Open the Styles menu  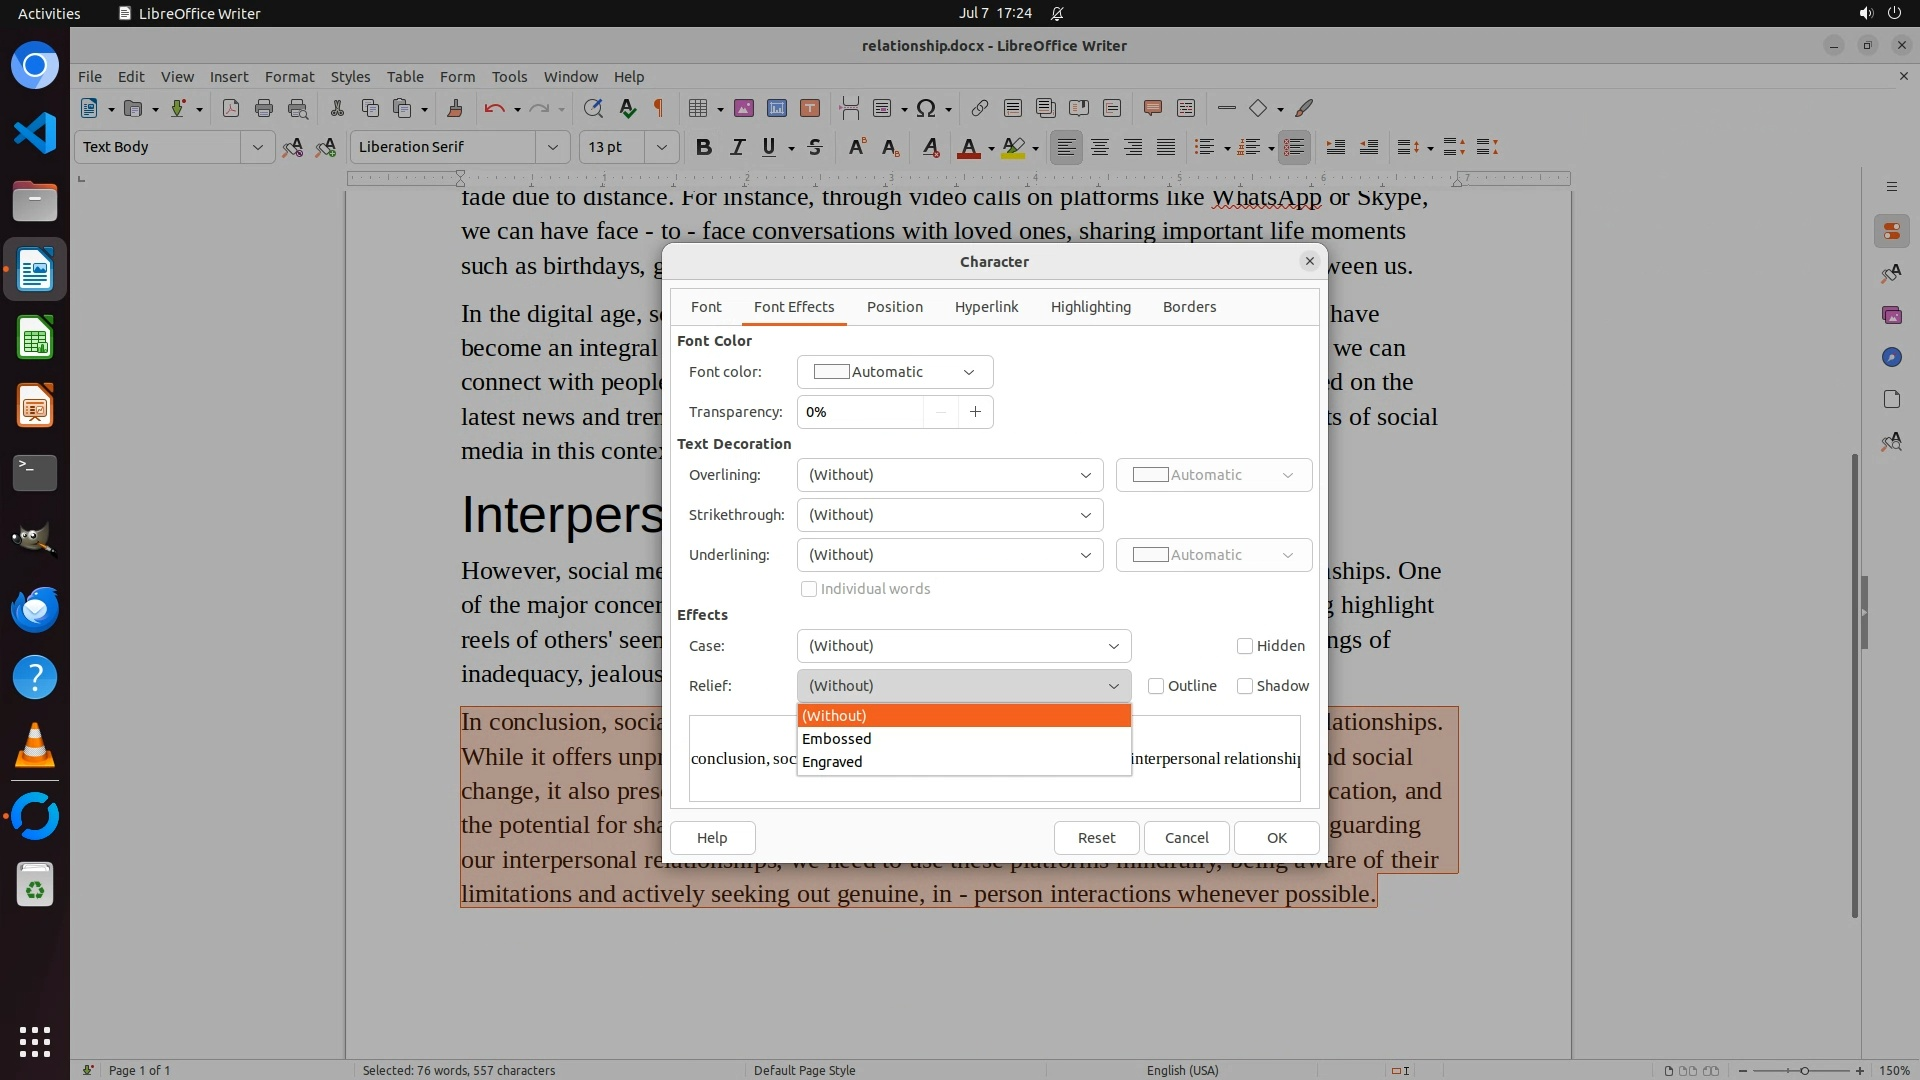click(x=350, y=76)
